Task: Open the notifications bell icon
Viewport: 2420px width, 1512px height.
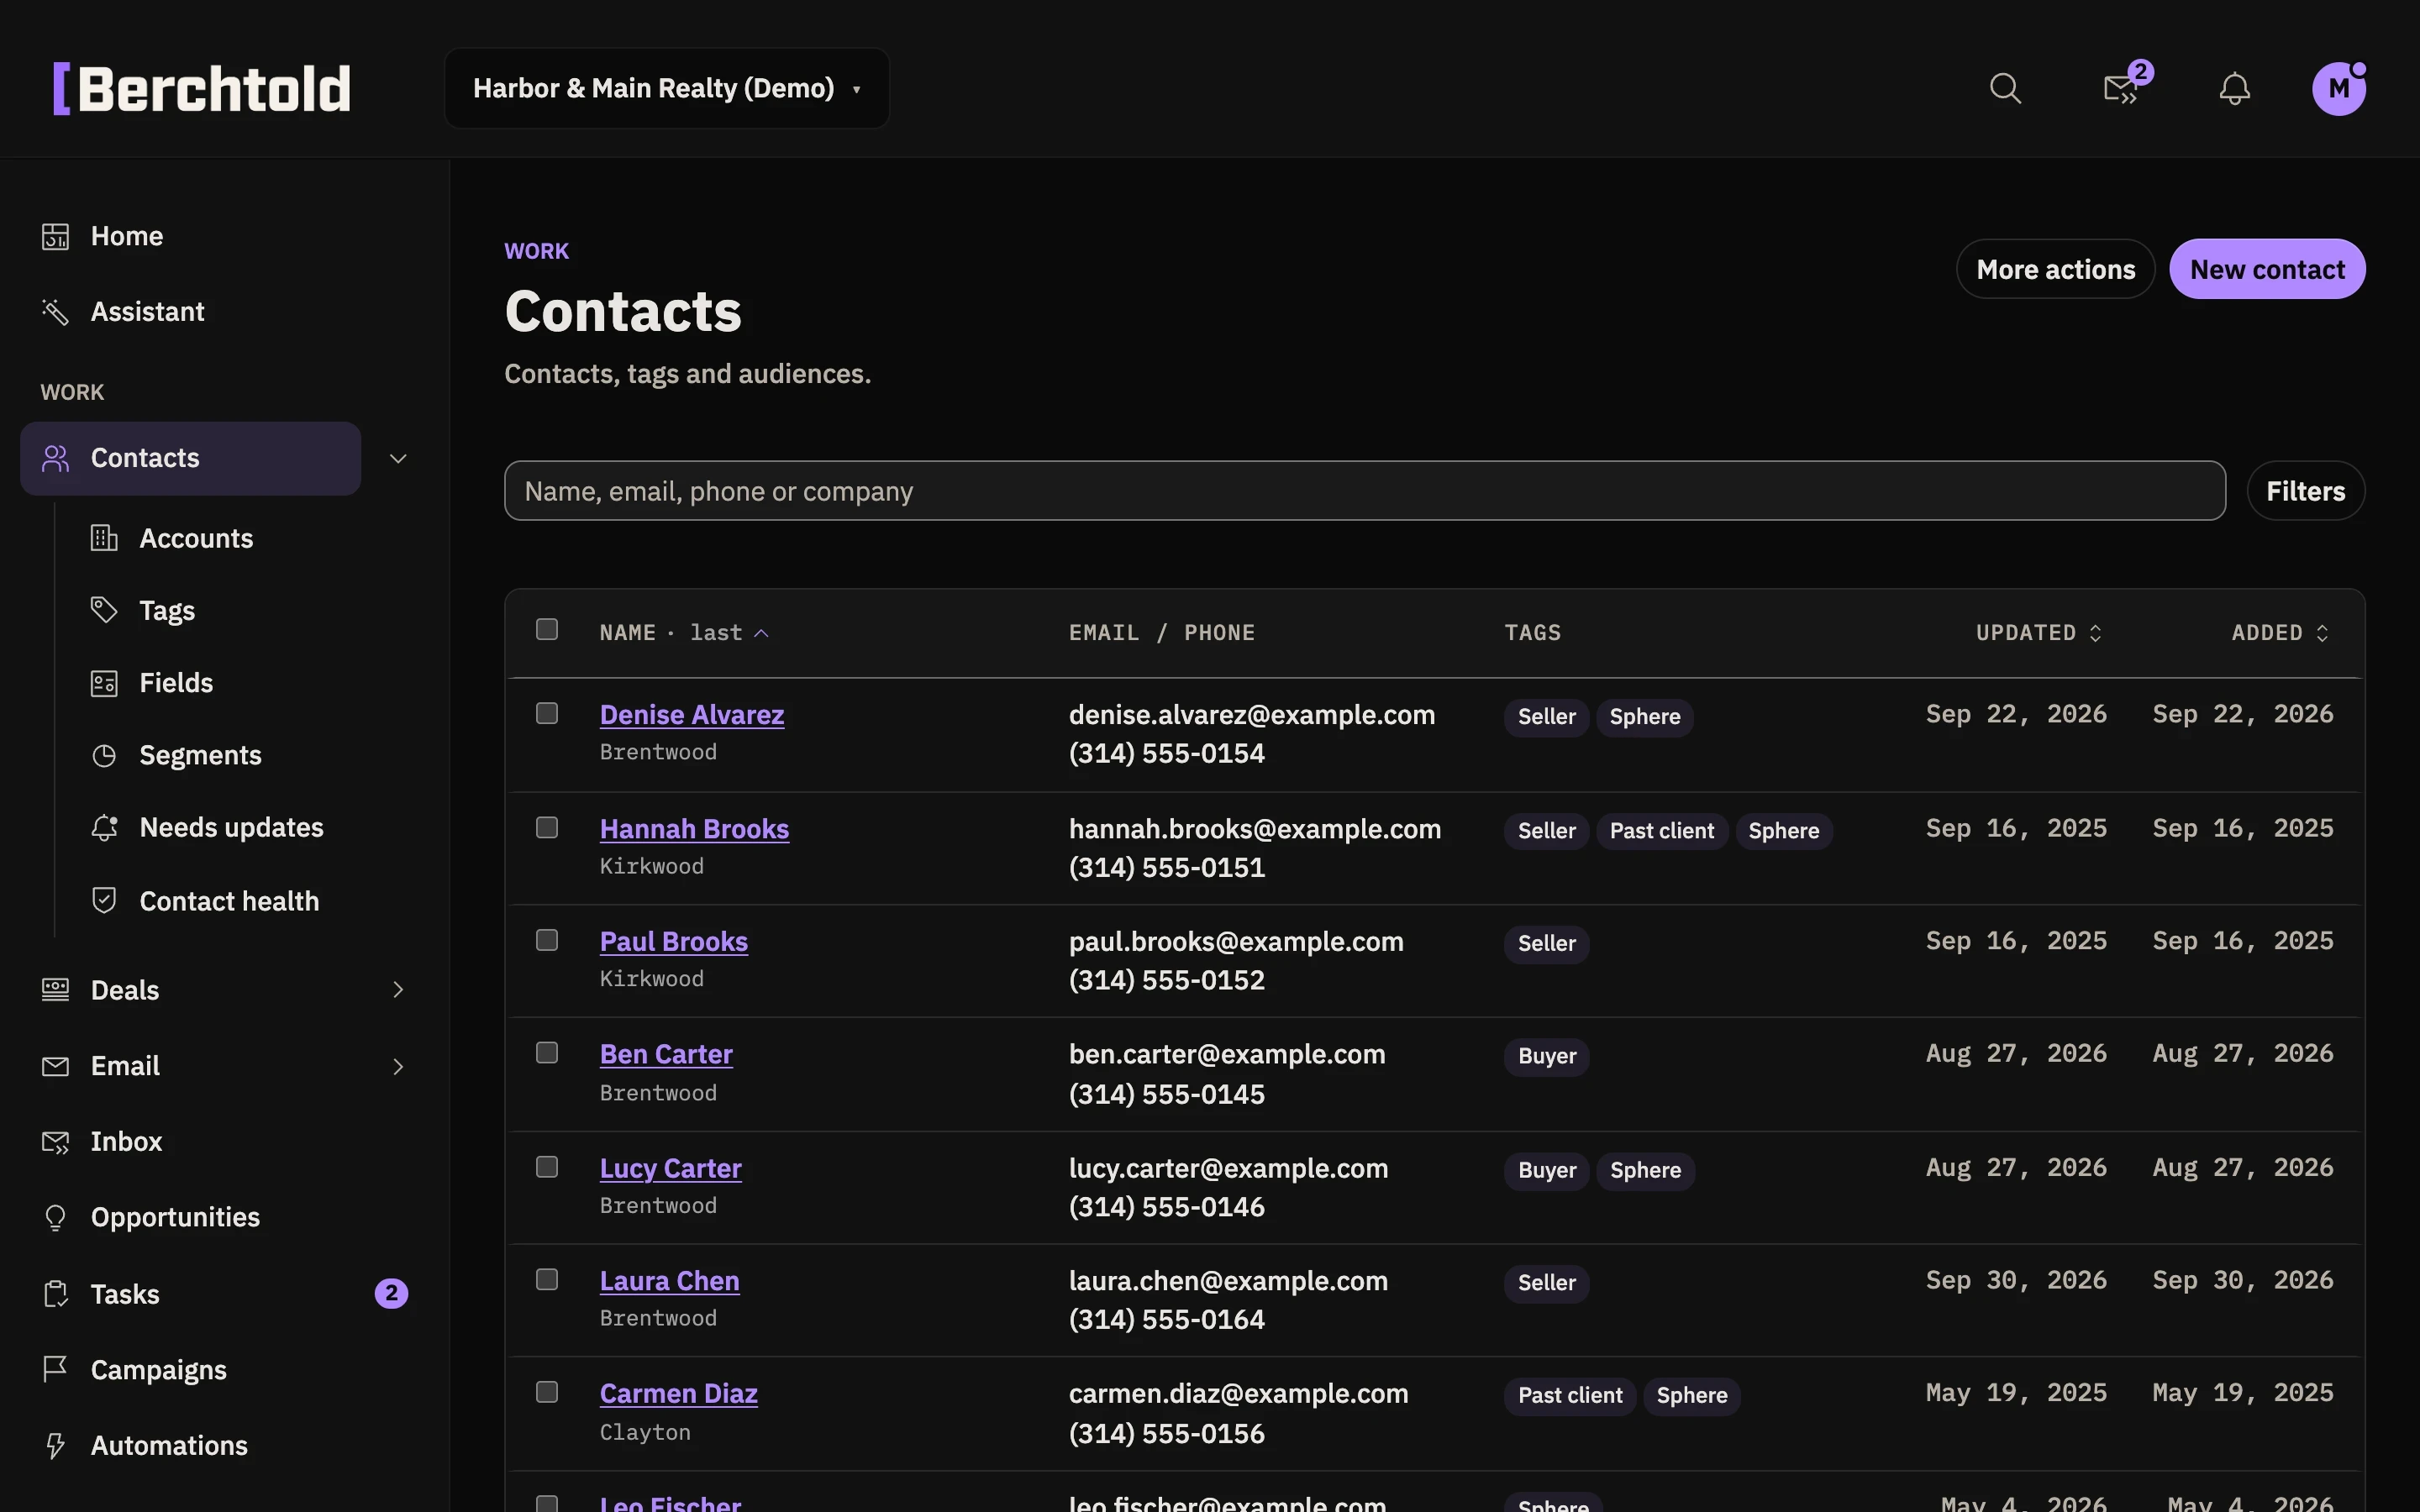Action: [2234, 89]
